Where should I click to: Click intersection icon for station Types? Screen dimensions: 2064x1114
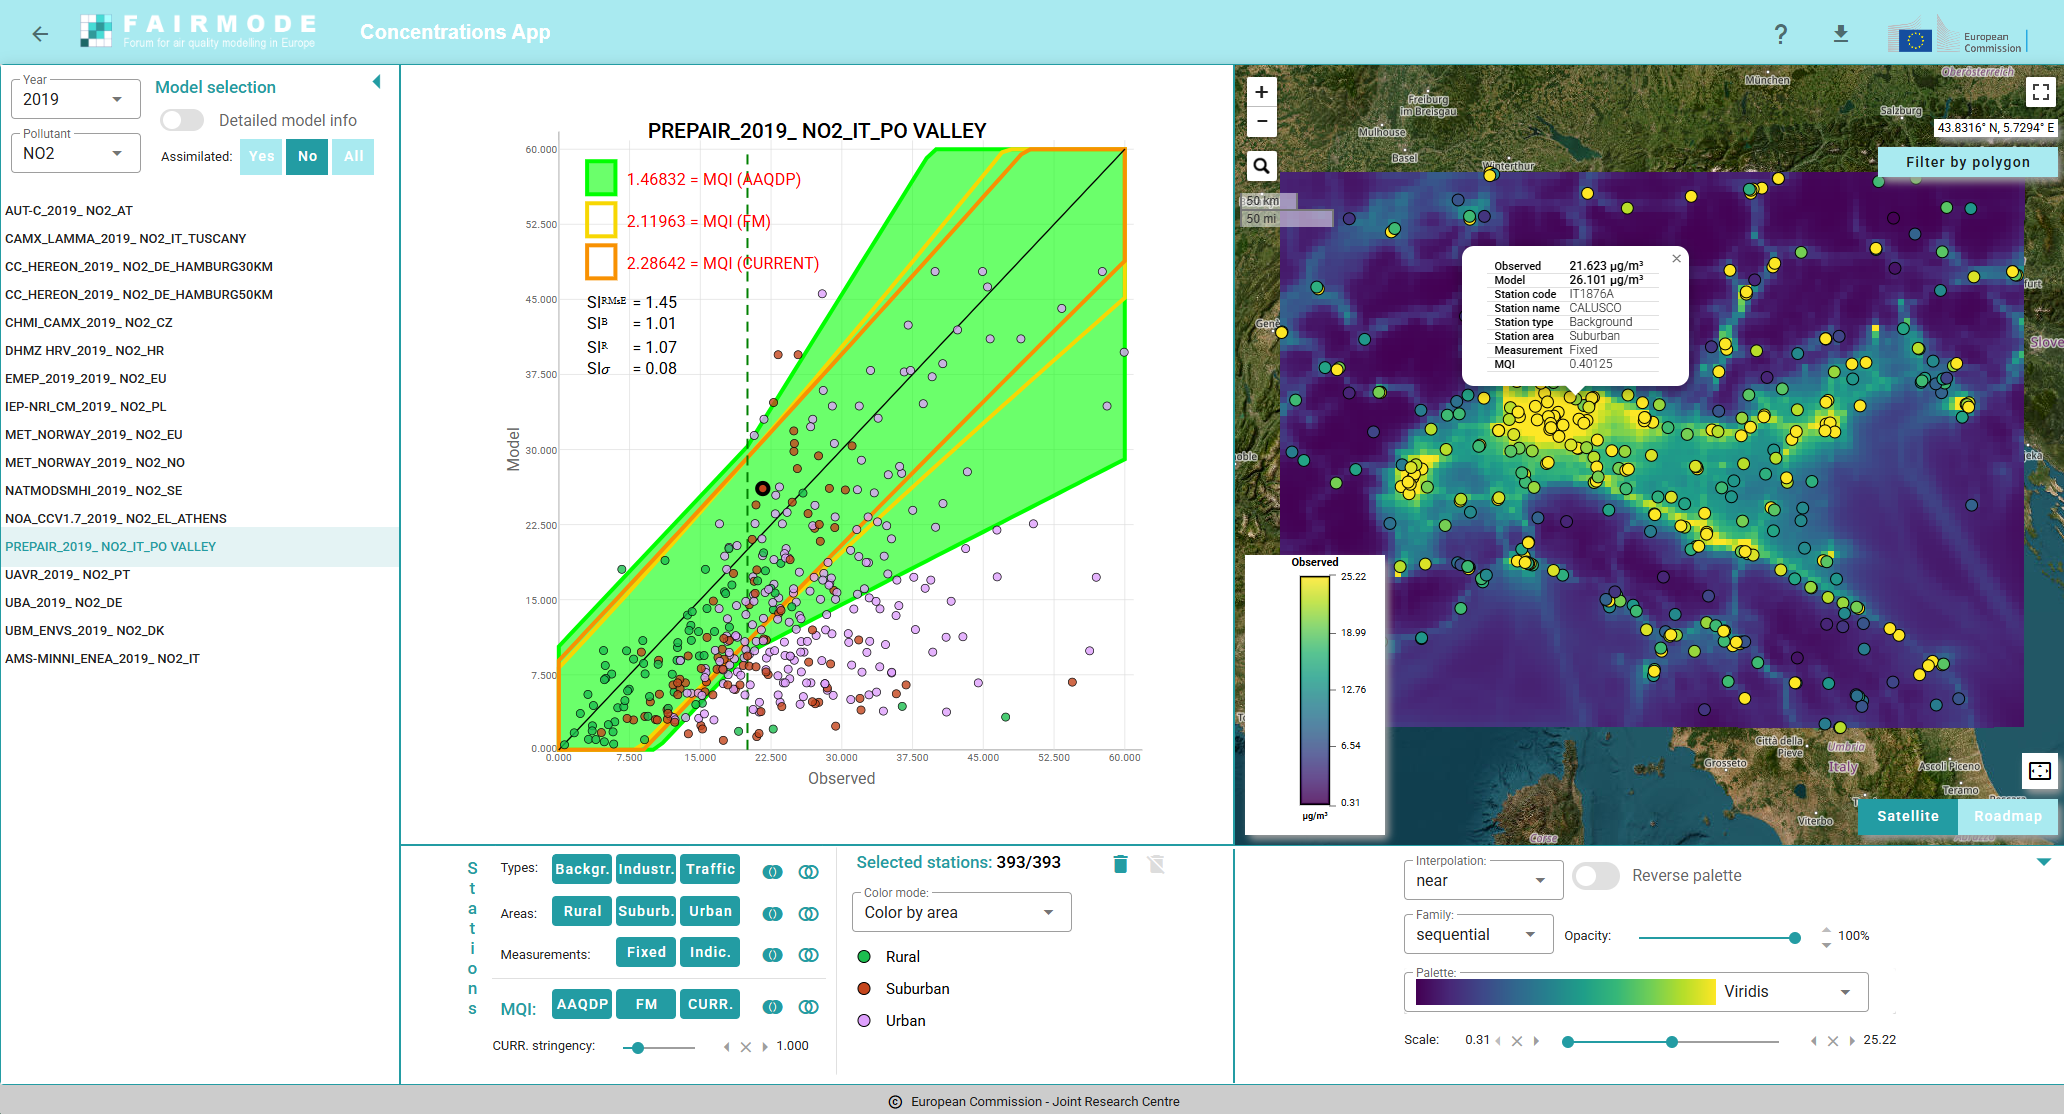(x=773, y=872)
